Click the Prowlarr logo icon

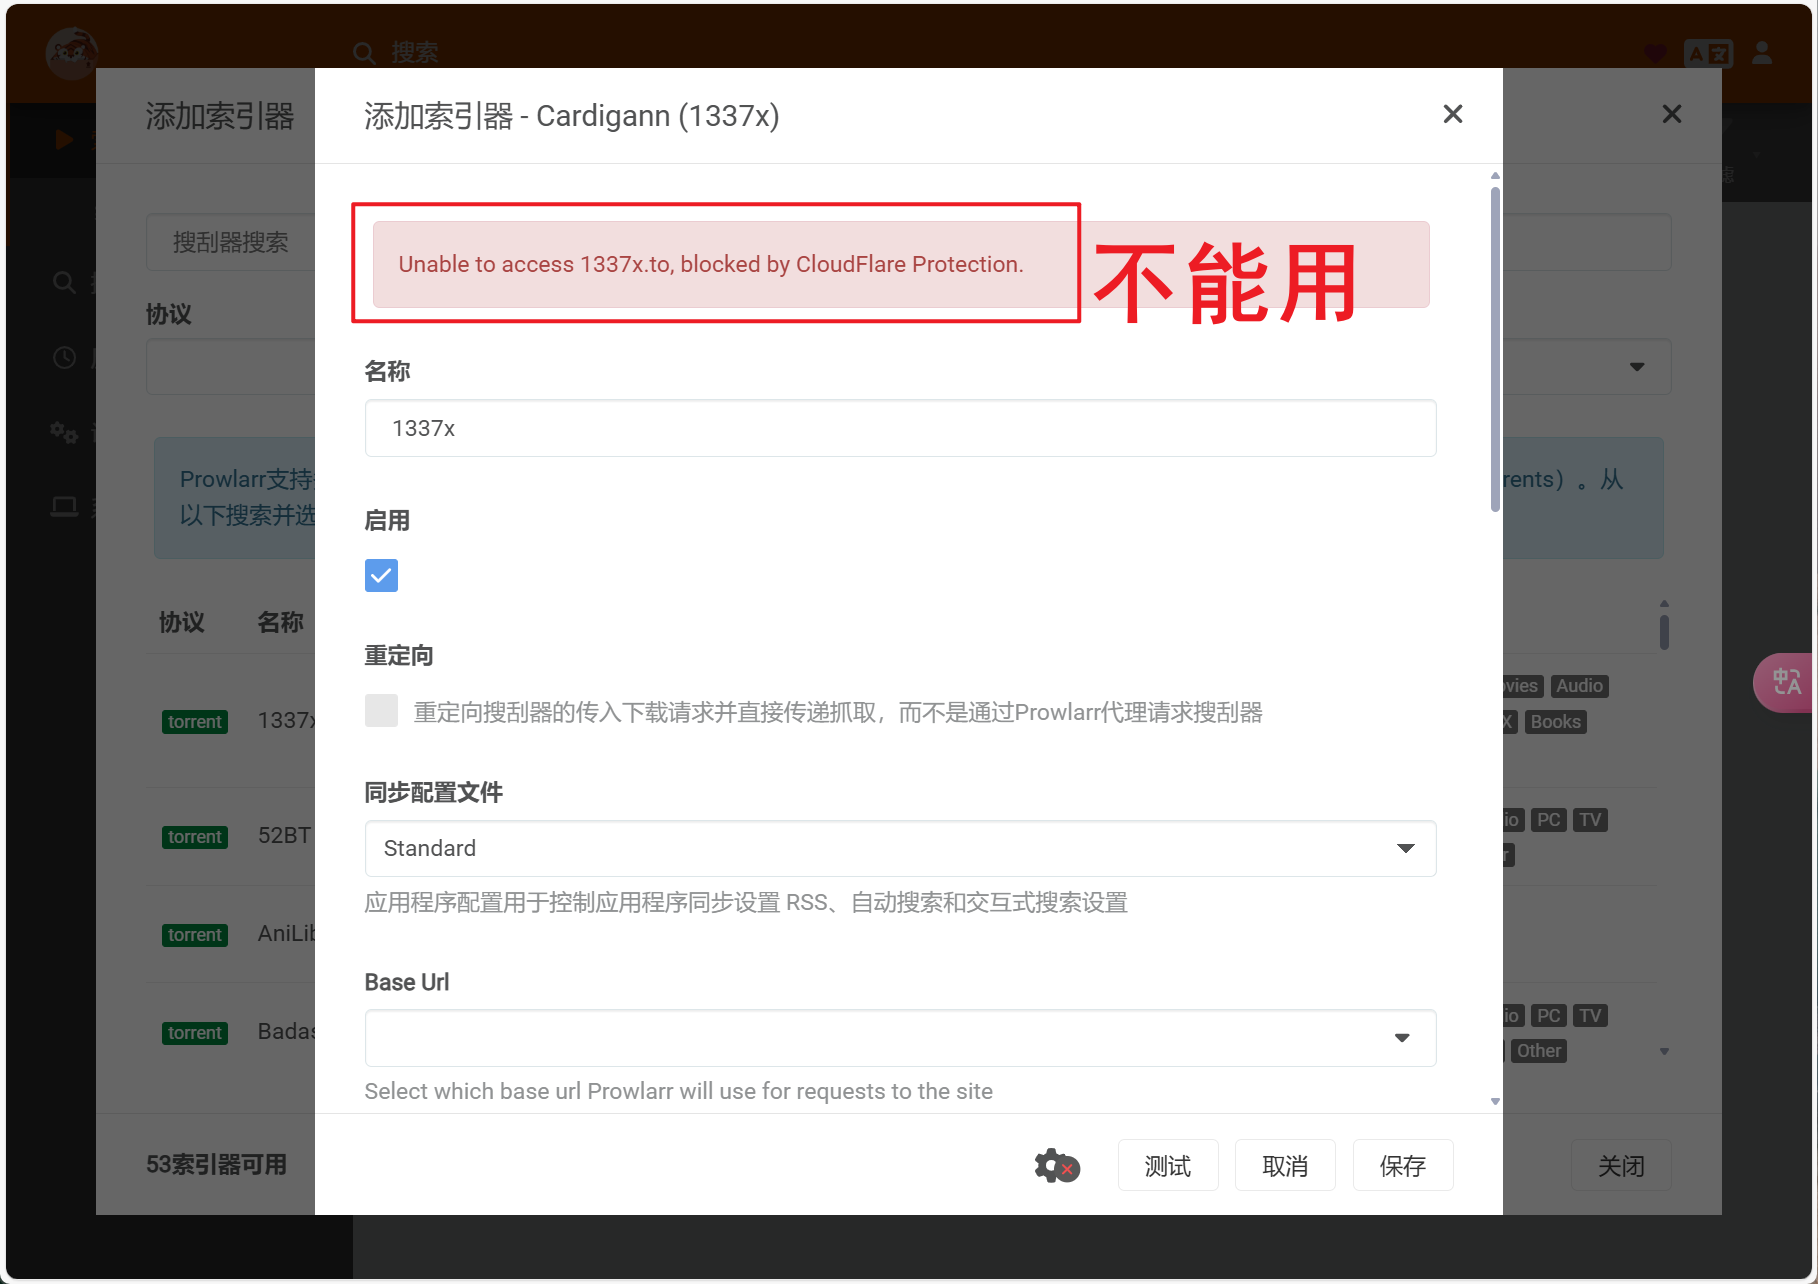click(x=72, y=52)
